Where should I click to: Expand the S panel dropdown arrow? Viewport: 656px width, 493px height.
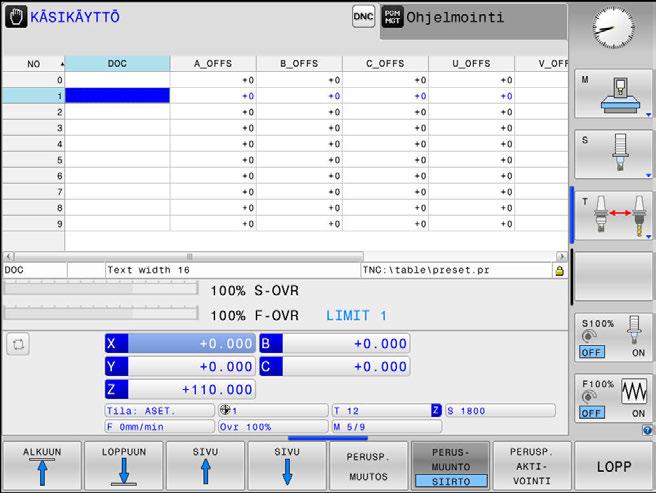[x=648, y=175]
